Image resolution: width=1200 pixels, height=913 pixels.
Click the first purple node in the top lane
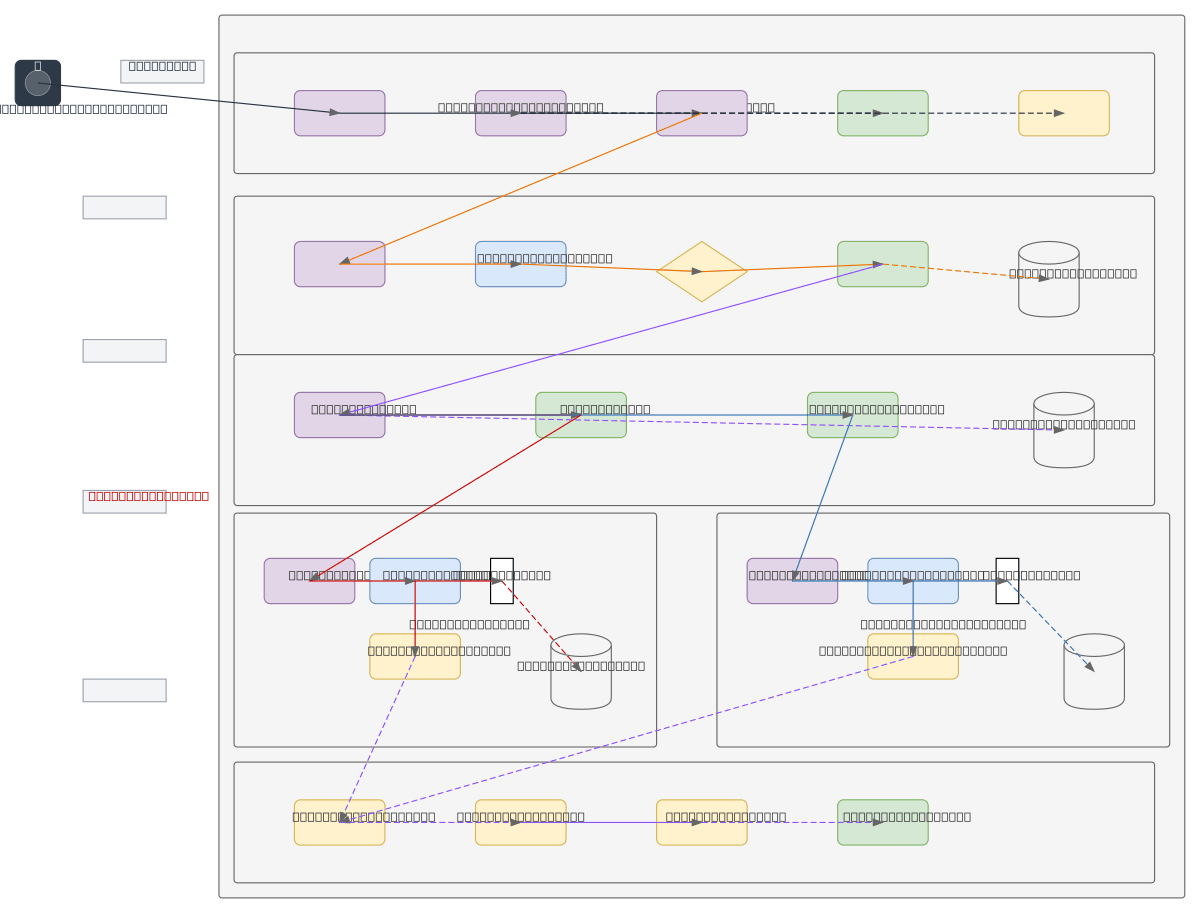coord(339,113)
